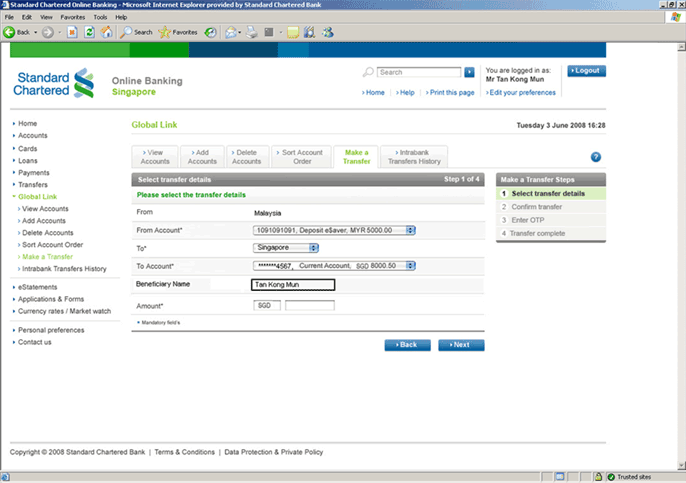
Task: Click the Next button
Action: 461,345
